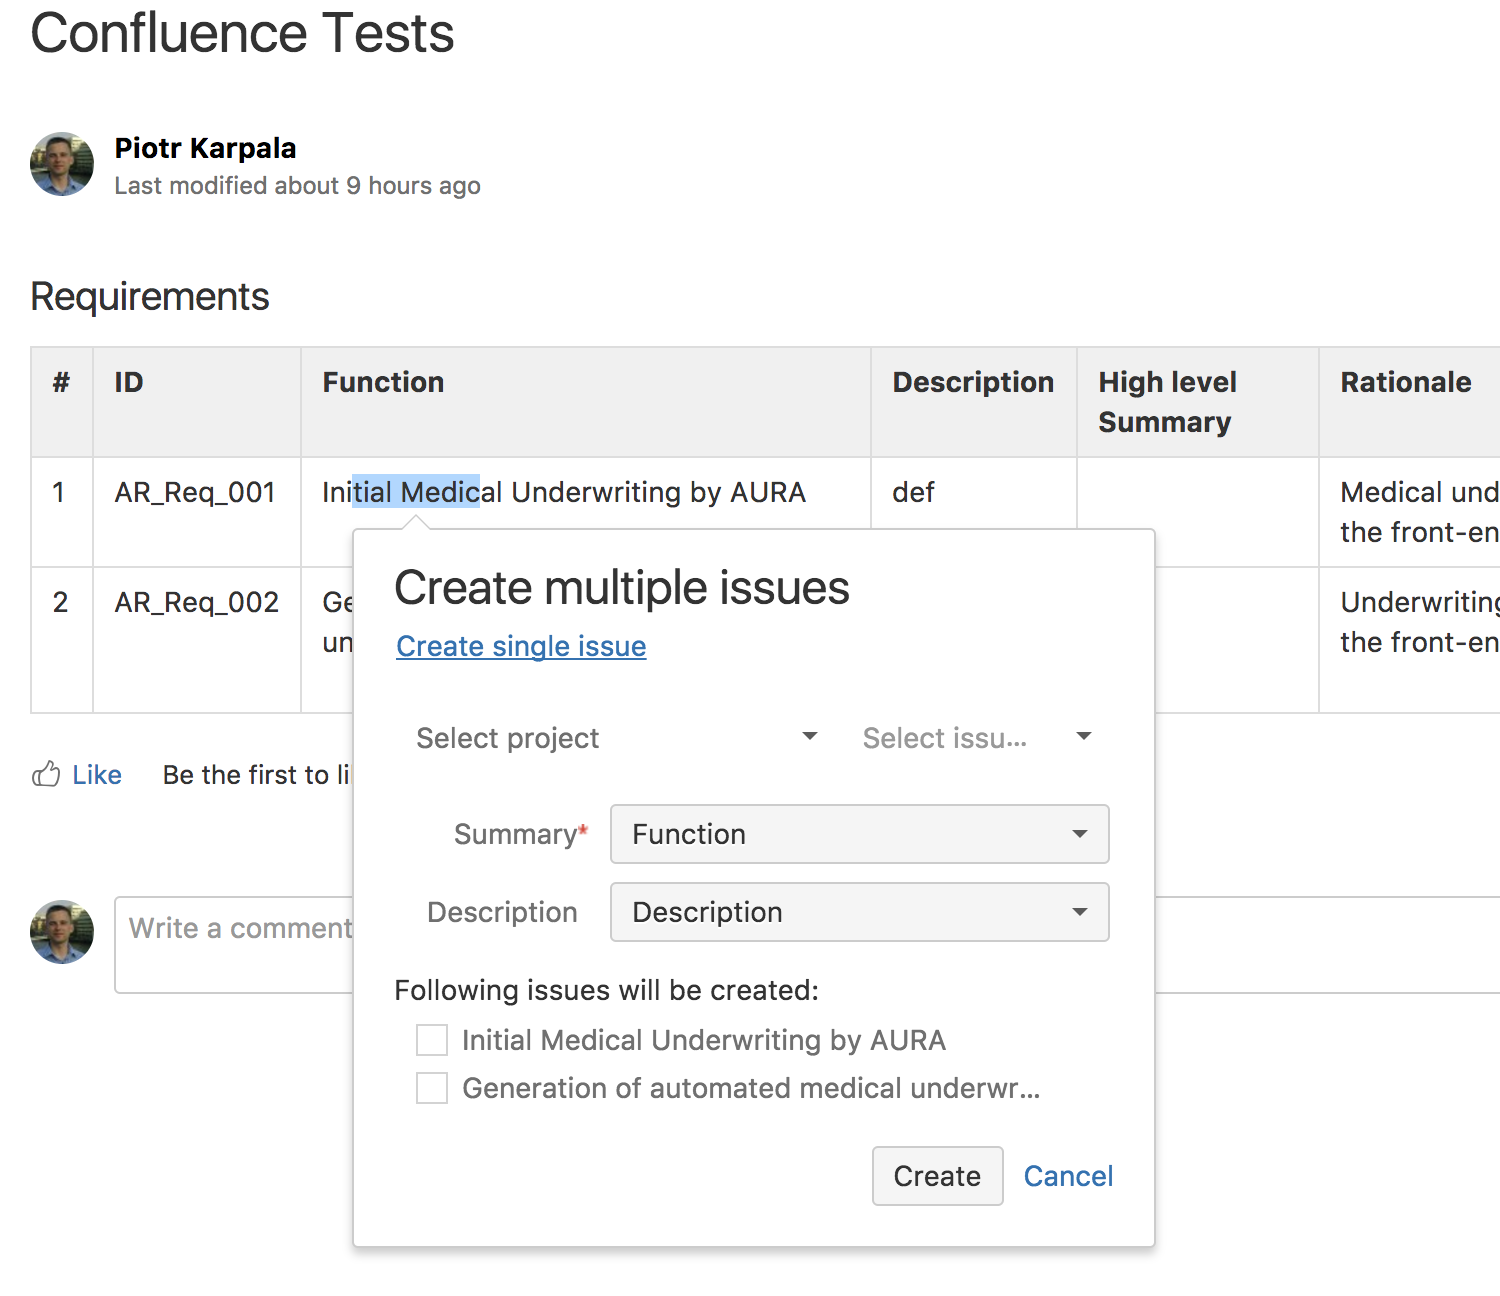Click the 'def' description cell
The image size is (1500, 1296).
pyautogui.click(x=974, y=492)
